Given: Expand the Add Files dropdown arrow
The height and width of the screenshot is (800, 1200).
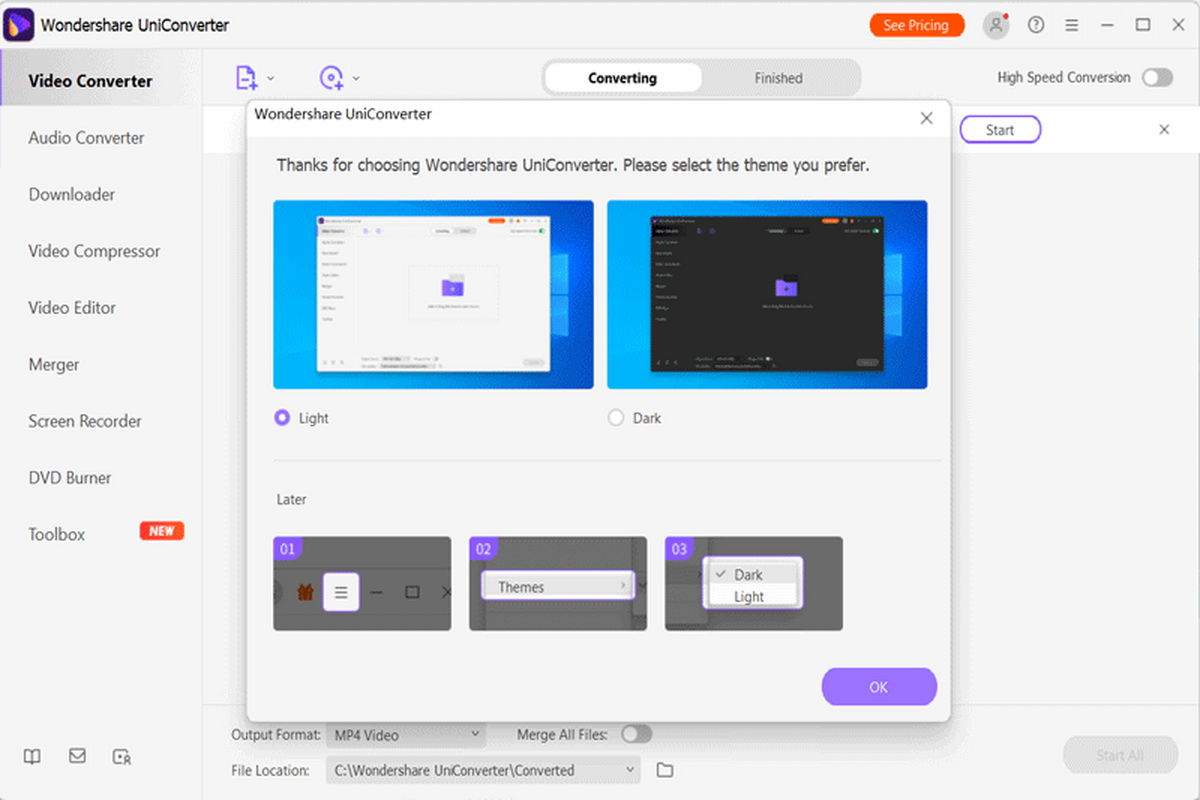Looking at the screenshot, I should 271,78.
